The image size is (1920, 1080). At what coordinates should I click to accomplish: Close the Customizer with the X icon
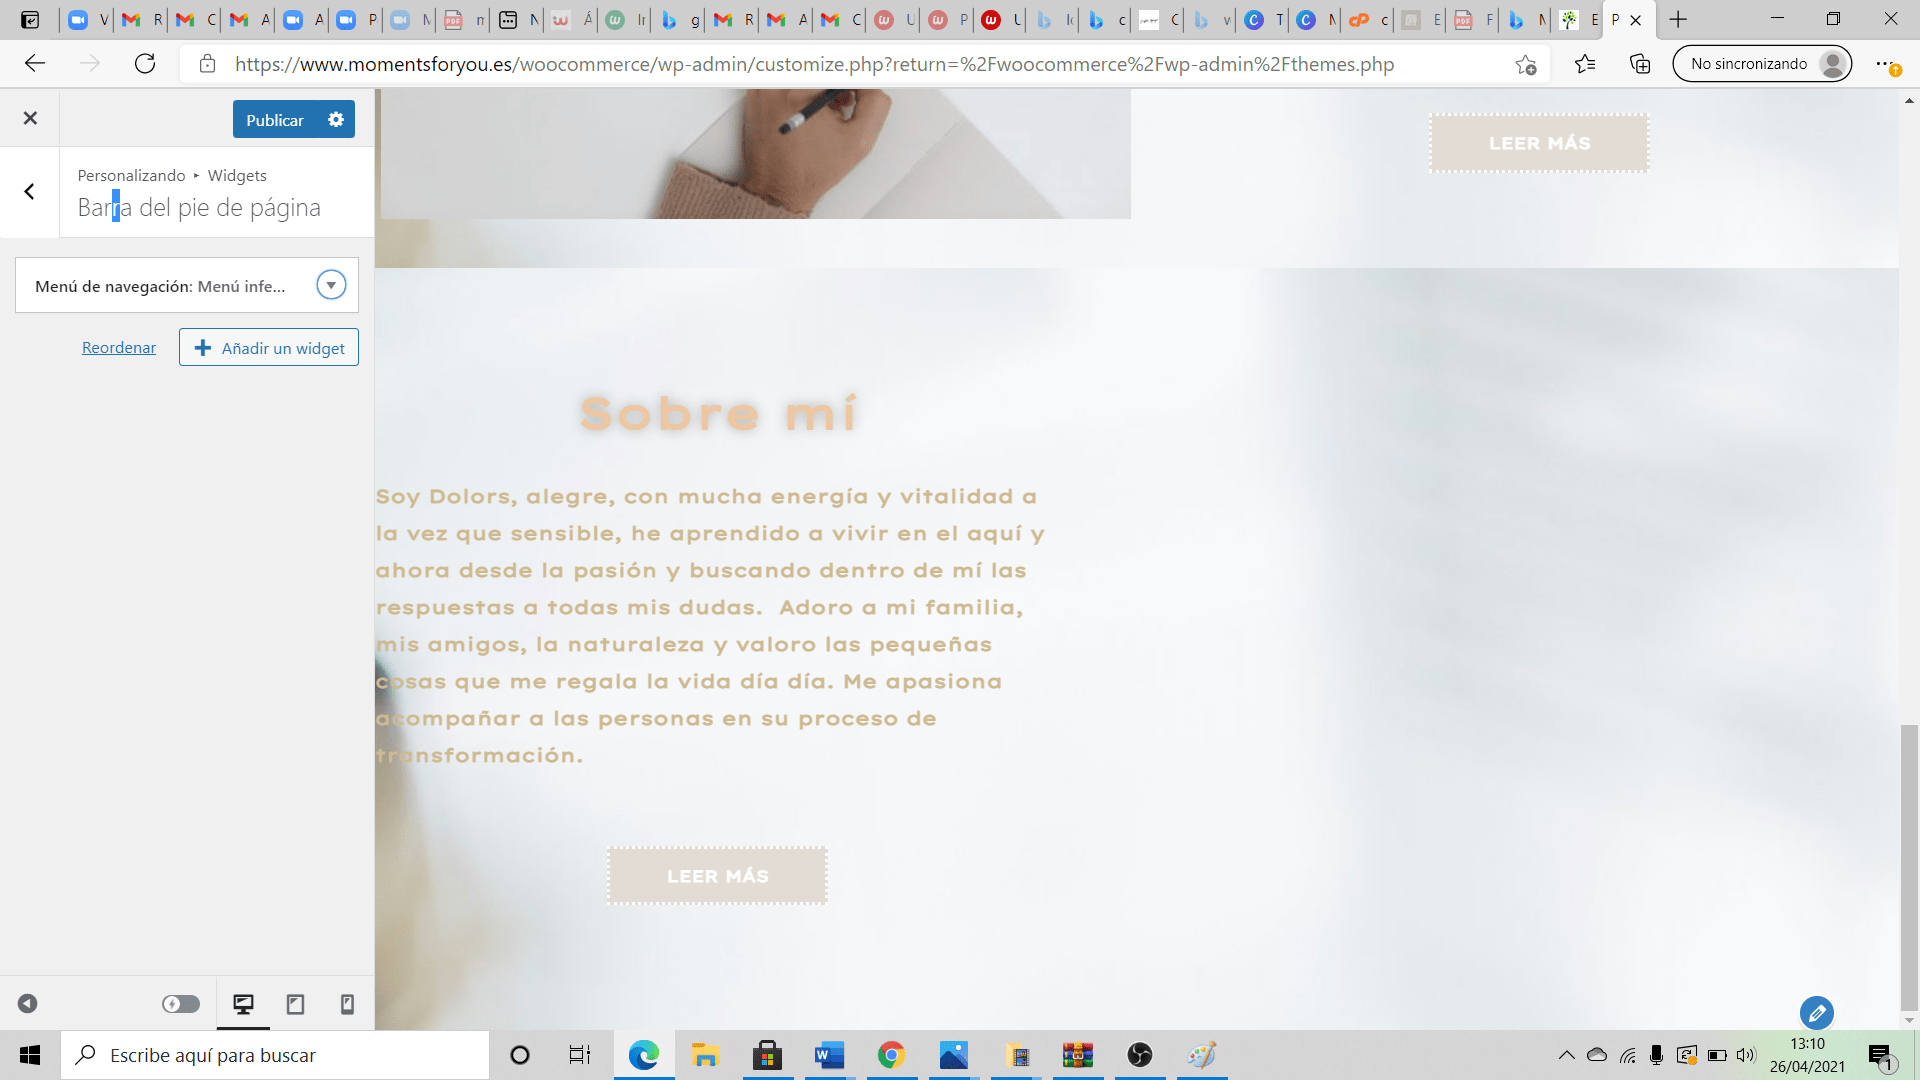pos(30,118)
